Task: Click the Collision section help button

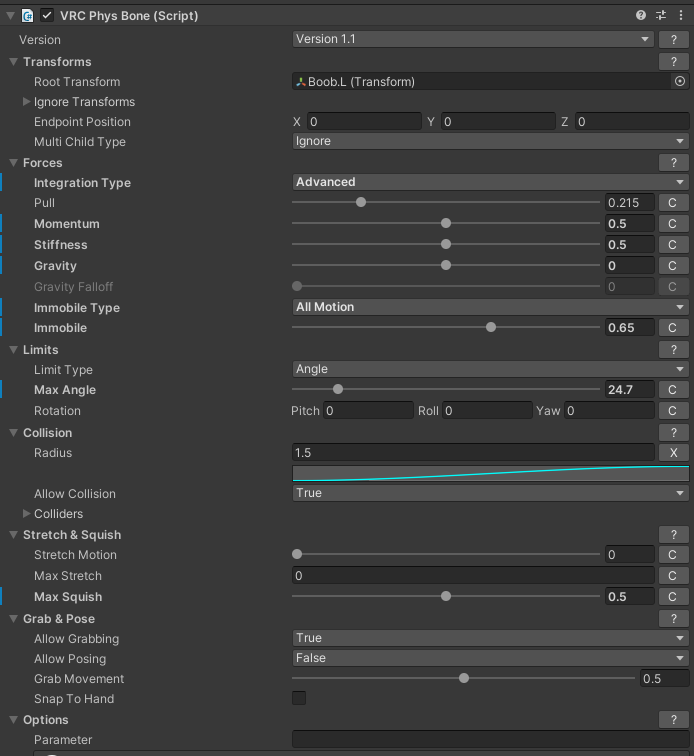Action: (x=673, y=433)
